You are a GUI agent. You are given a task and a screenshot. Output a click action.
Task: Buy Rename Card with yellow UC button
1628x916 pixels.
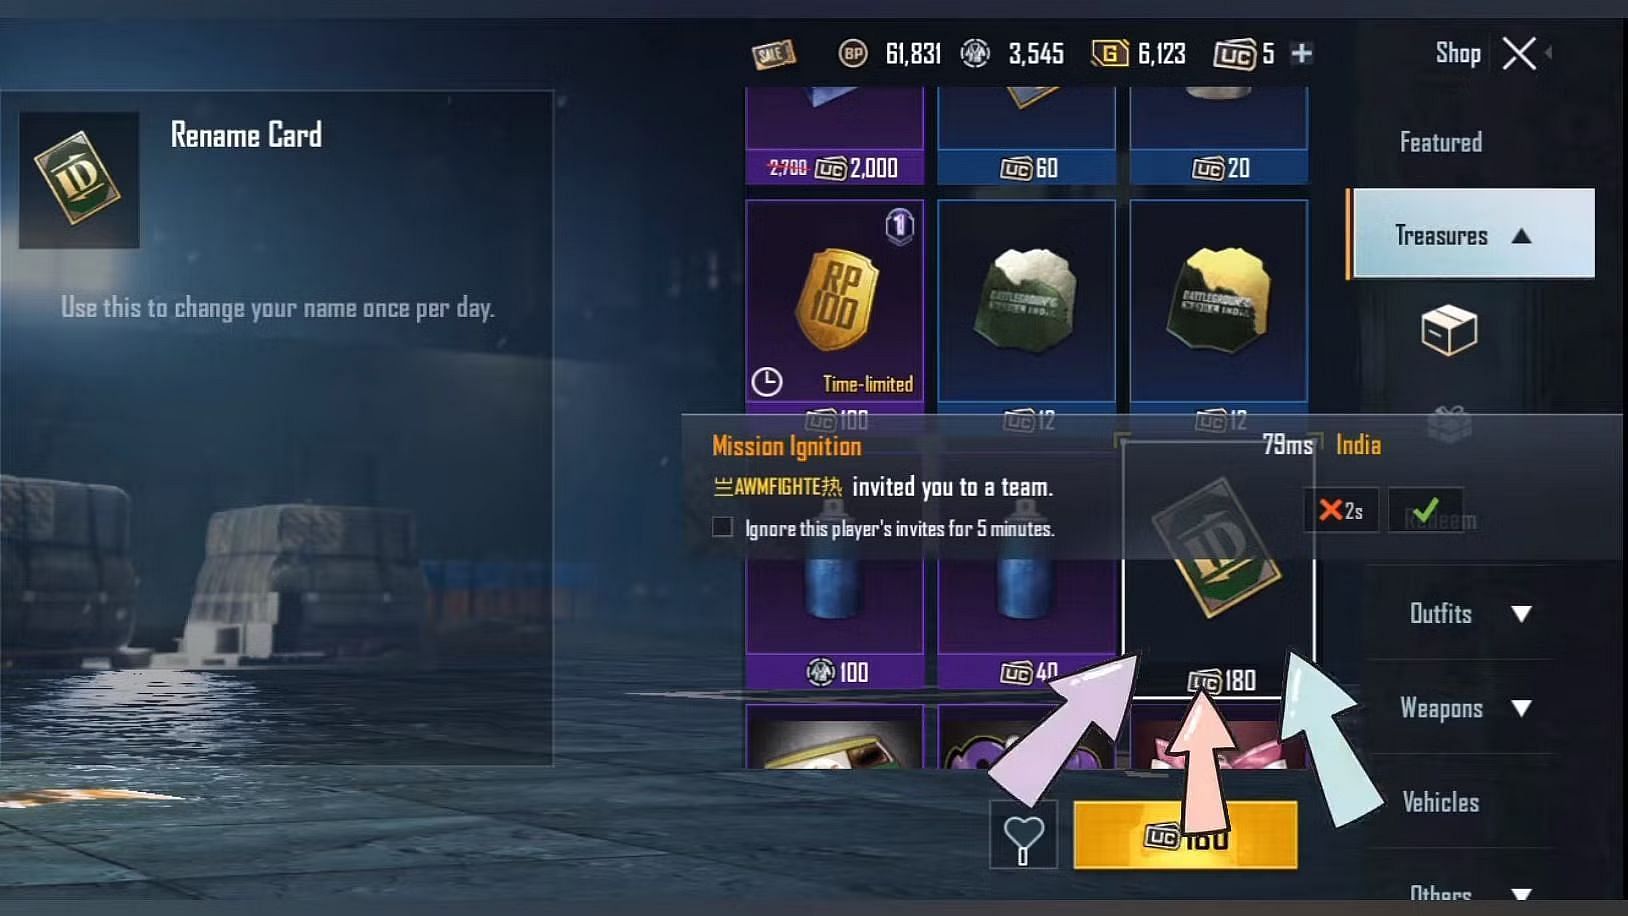coord(1185,835)
